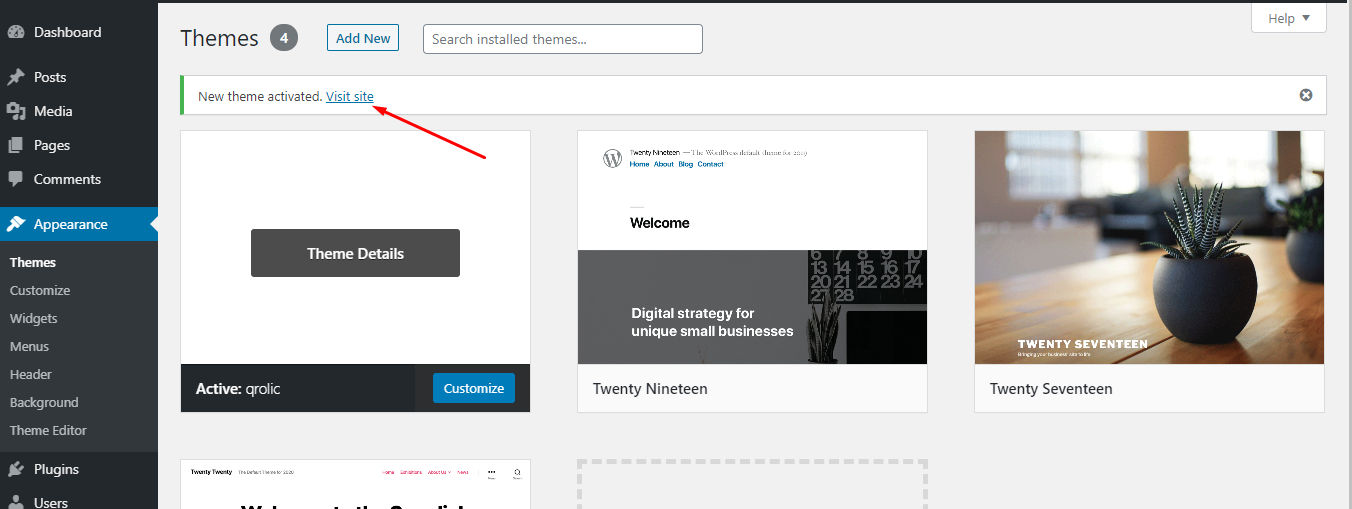Click the Add New theme button
Image resolution: width=1352 pixels, height=509 pixels.
pyautogui.click(x=363, y=38)
